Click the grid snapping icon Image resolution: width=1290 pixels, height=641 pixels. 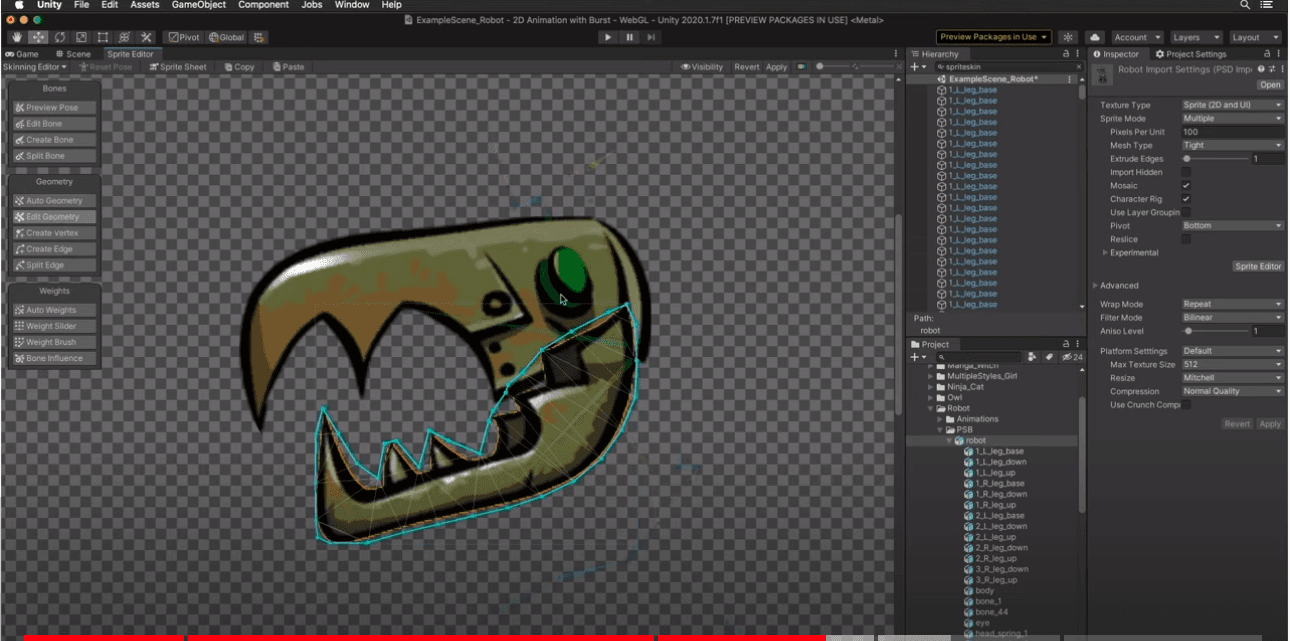click(x=260, y=37)
